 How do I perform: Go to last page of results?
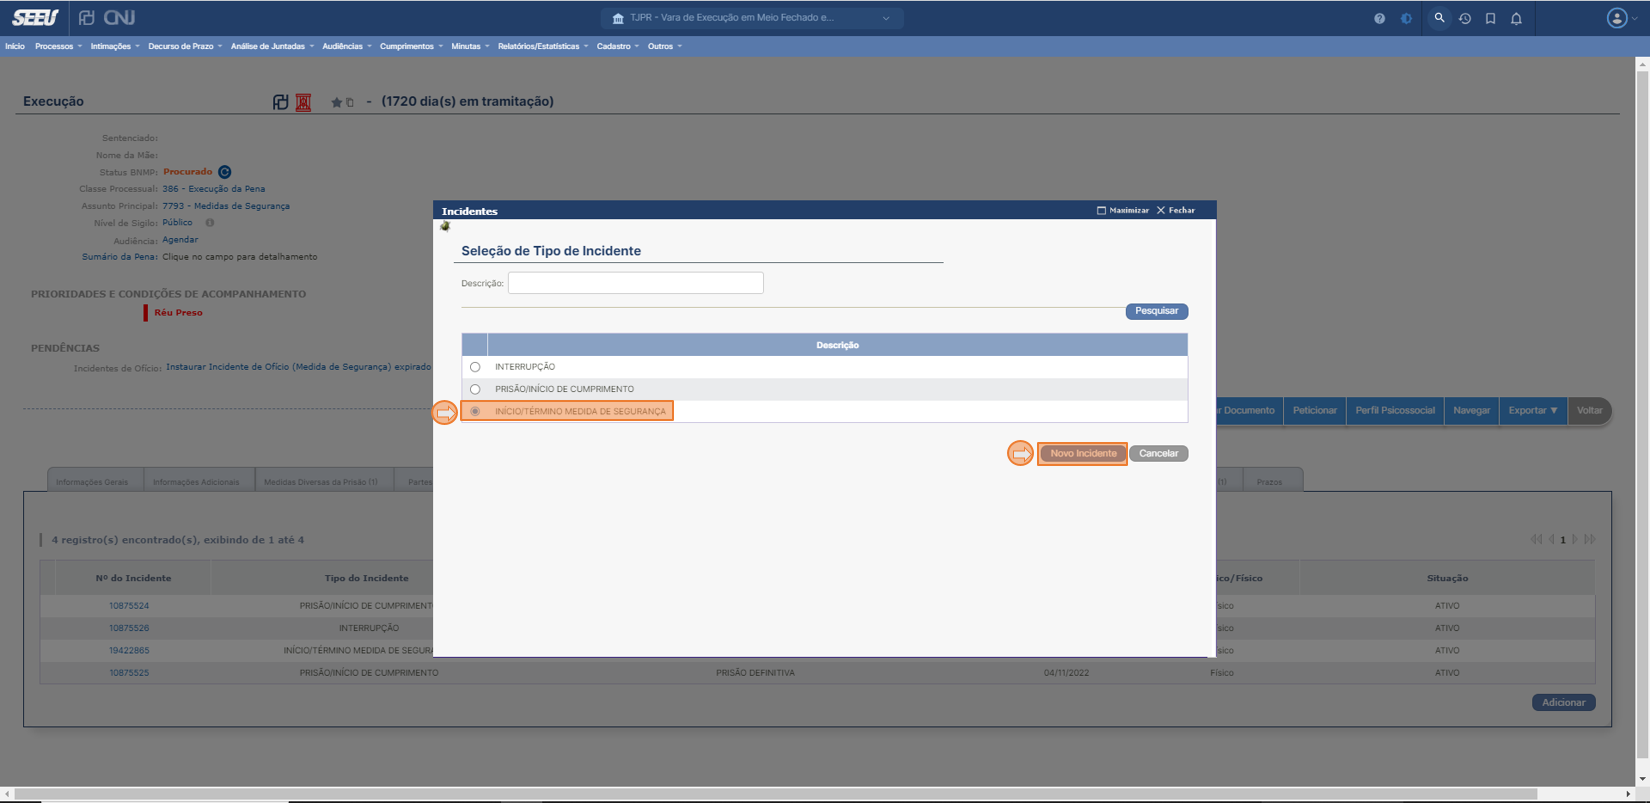click(1590, 540)
